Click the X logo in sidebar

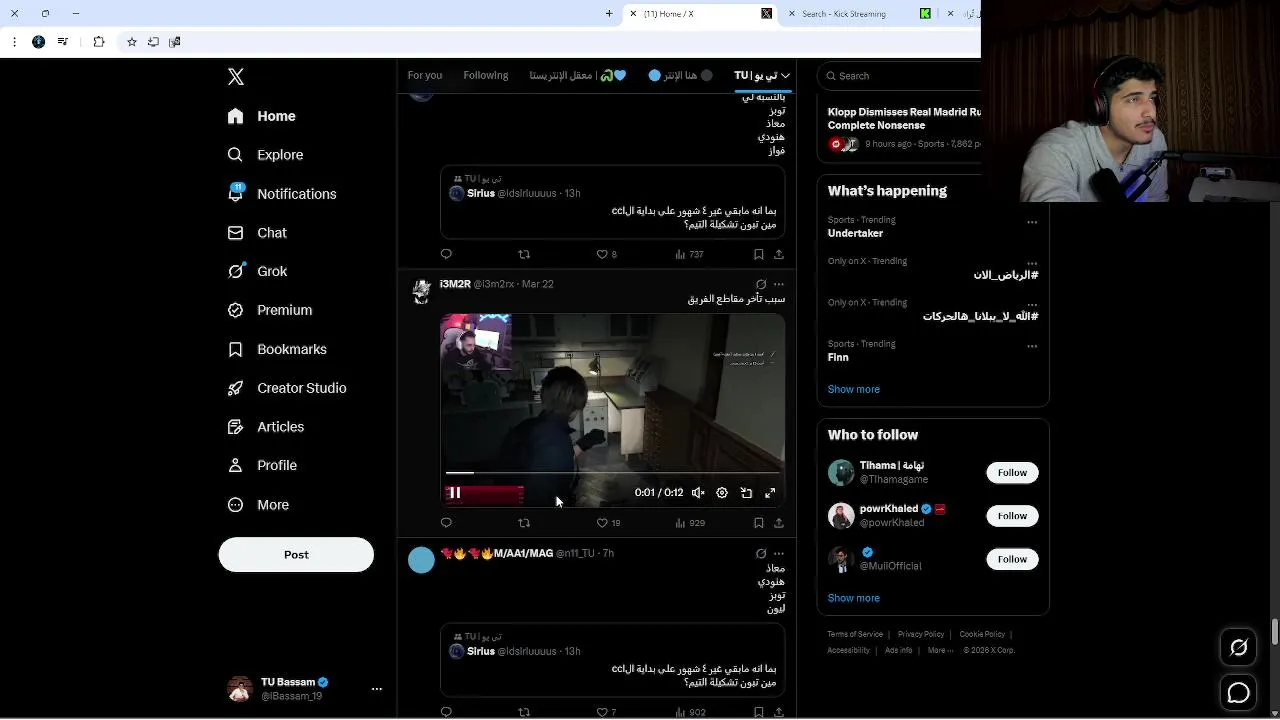(236, 77)
